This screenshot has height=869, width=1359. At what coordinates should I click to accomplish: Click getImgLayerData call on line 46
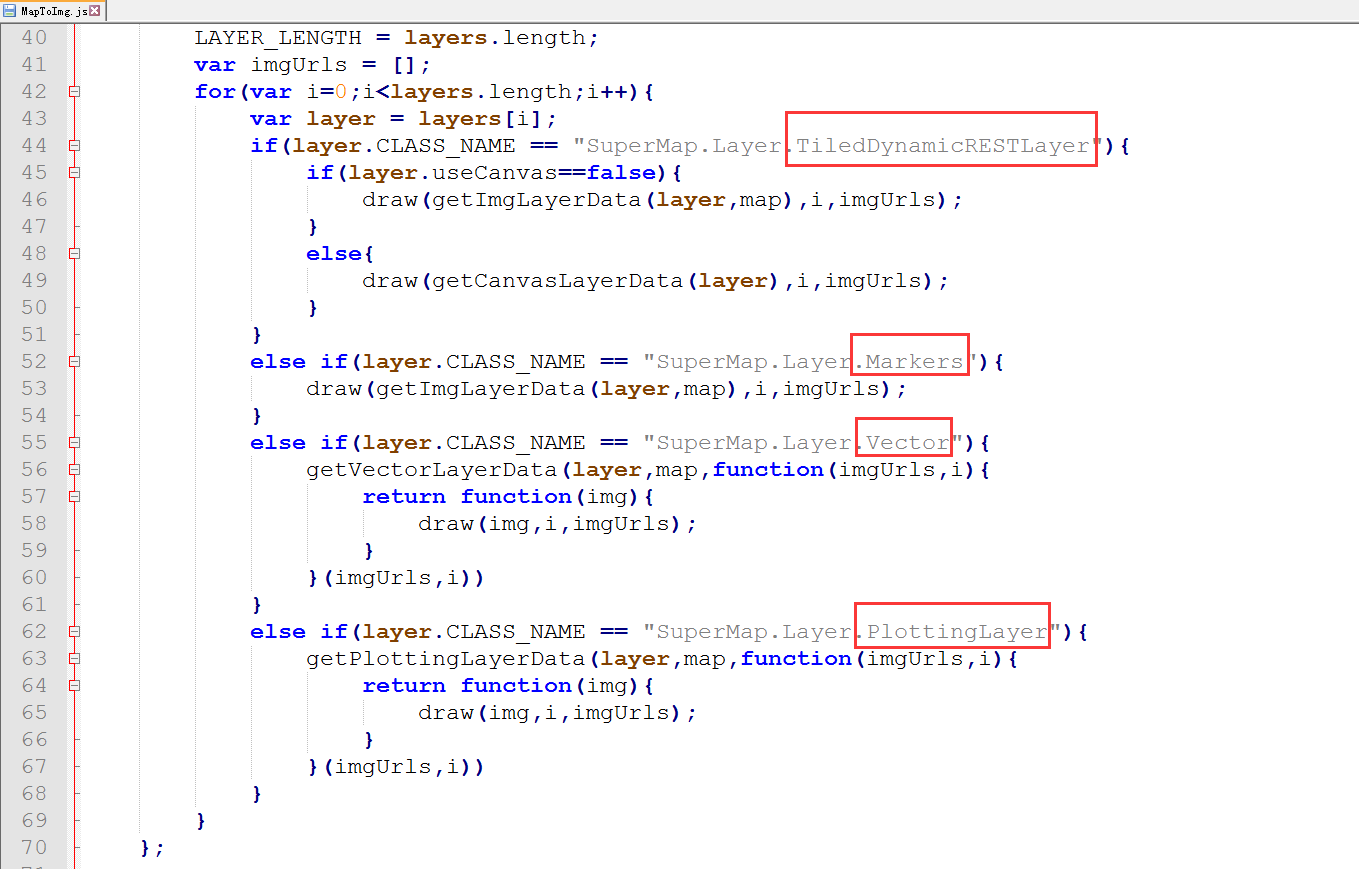614,200
